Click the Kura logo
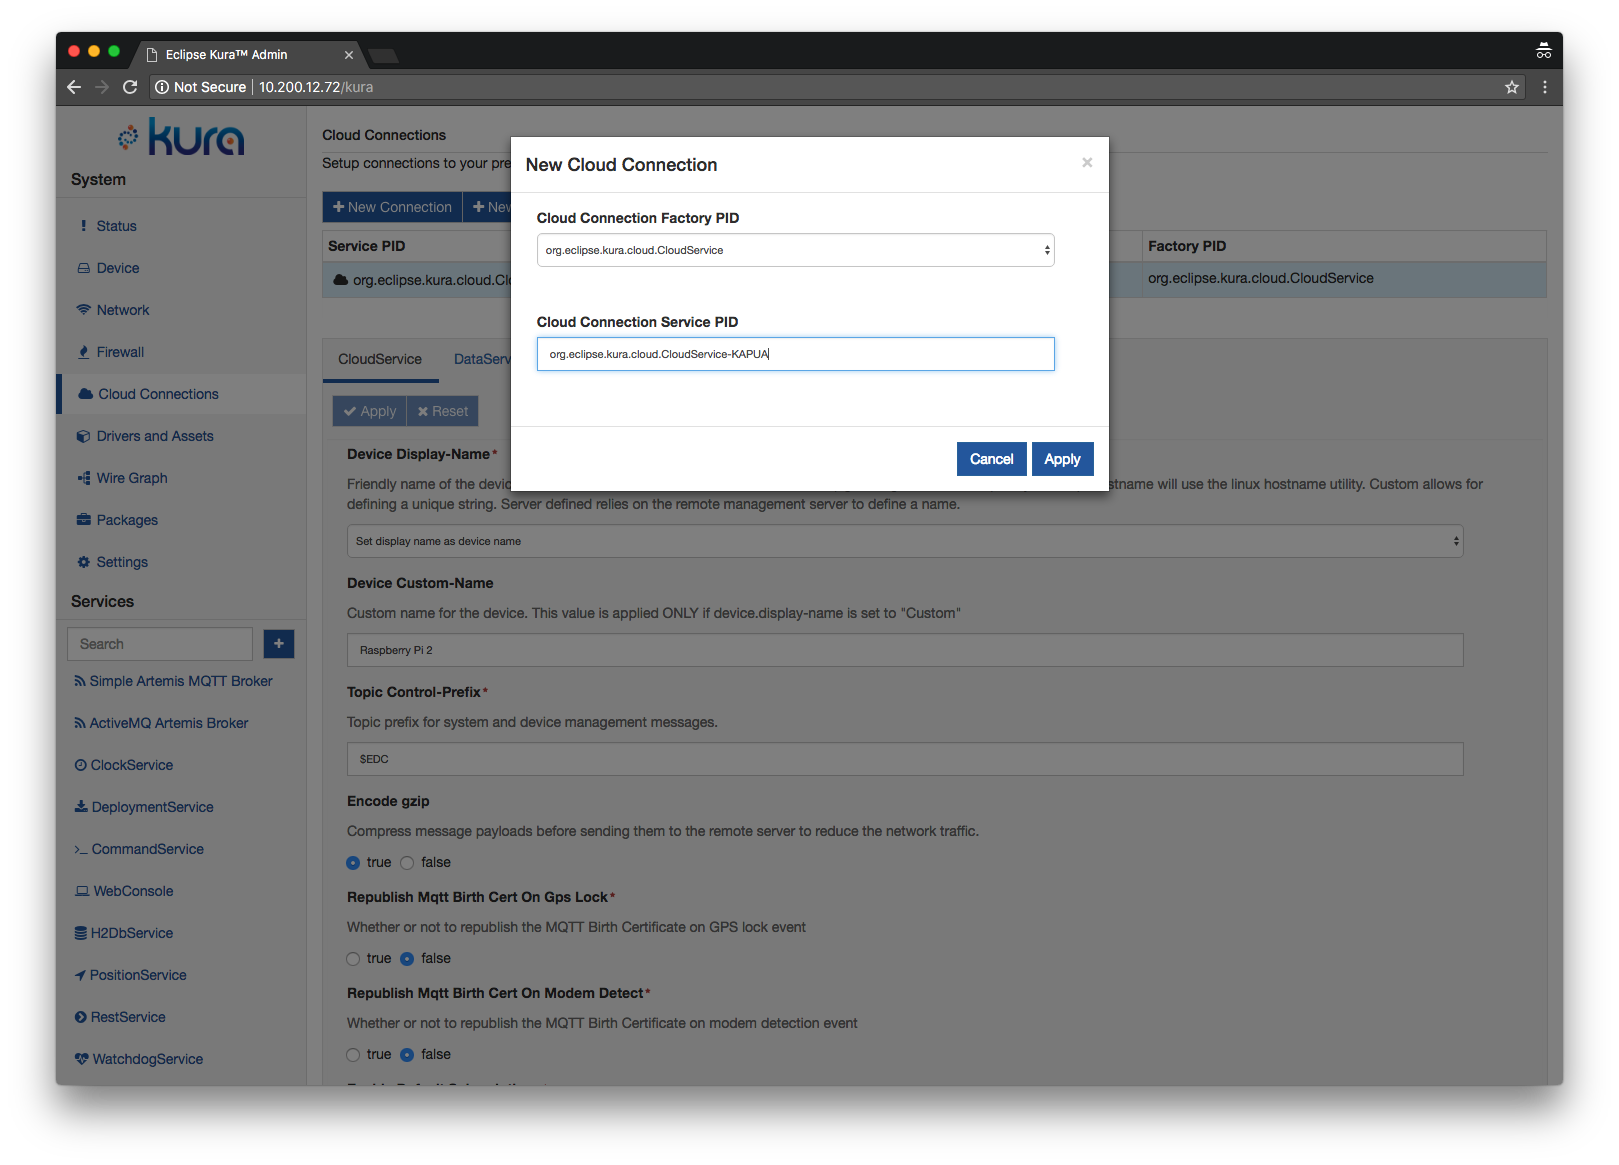Screen dimensions: 1619x1165 coord(181,137)
